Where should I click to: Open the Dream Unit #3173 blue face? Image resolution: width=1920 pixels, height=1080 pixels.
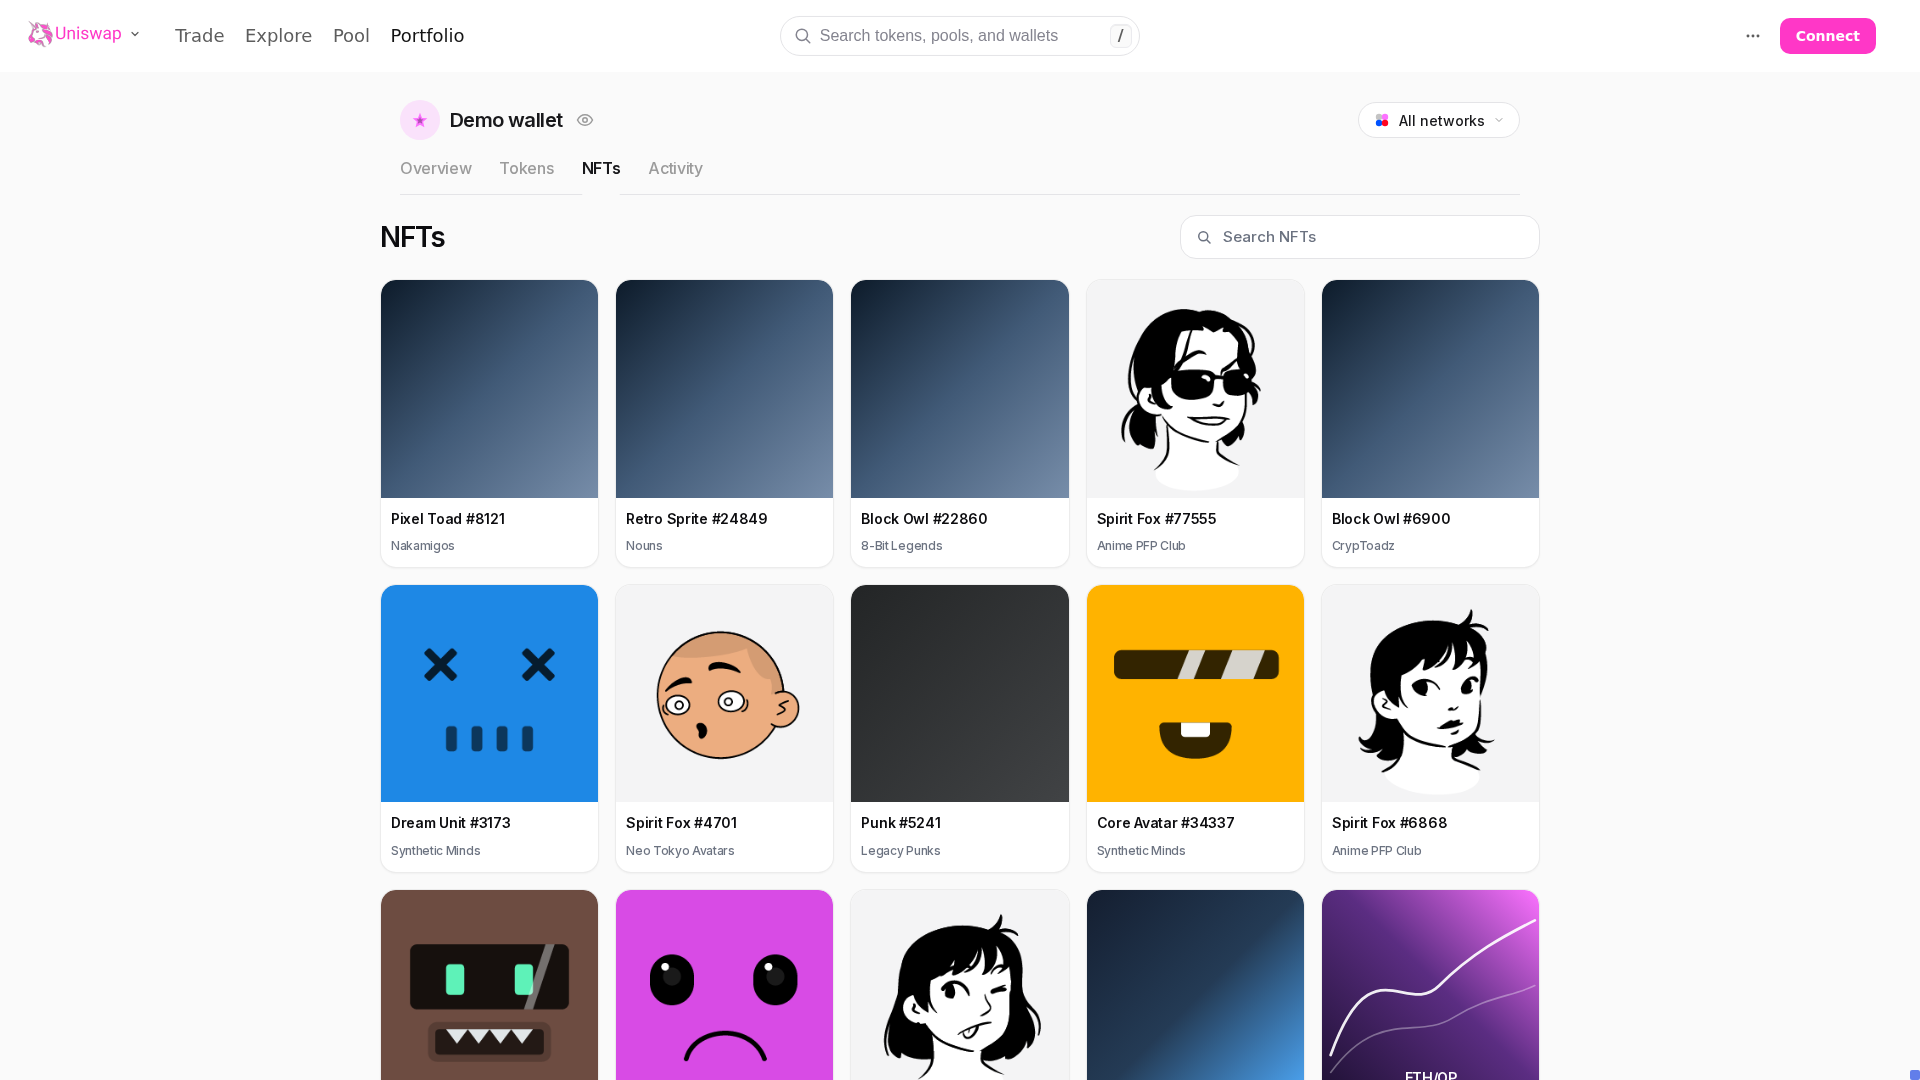(489, 693)
